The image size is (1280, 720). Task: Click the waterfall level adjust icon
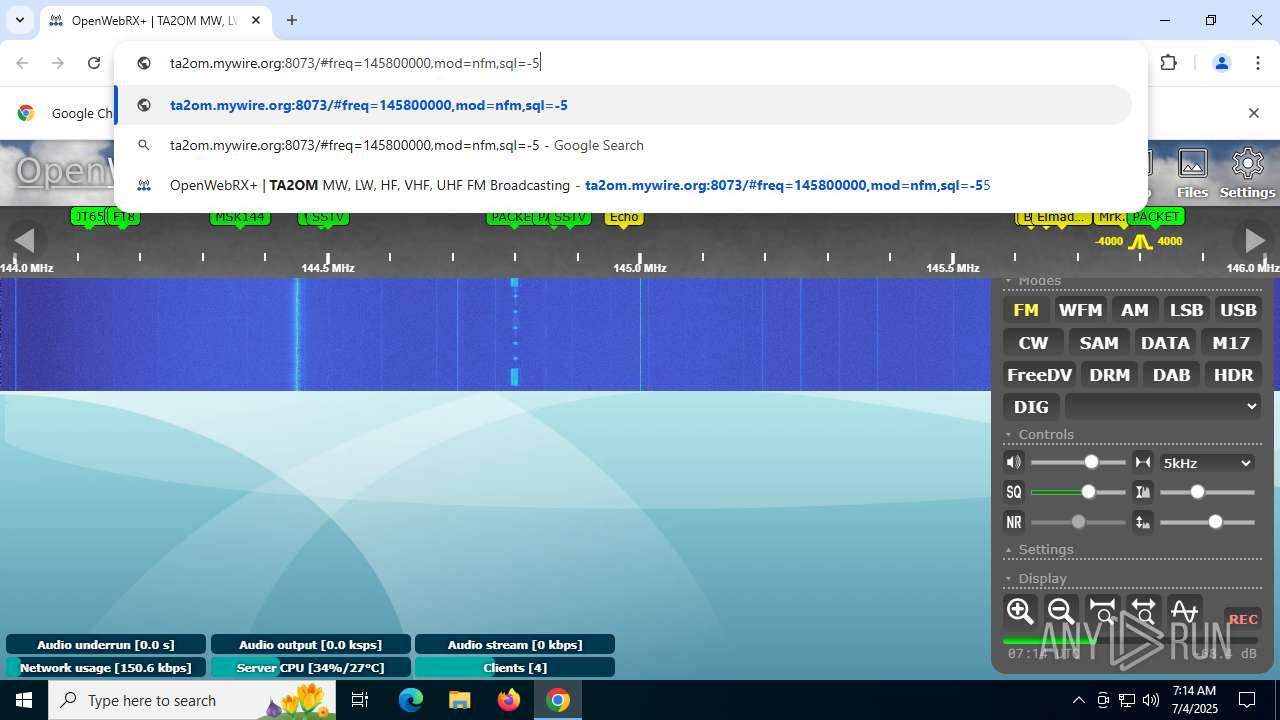pyautogui.click(x=1142, y=522)
